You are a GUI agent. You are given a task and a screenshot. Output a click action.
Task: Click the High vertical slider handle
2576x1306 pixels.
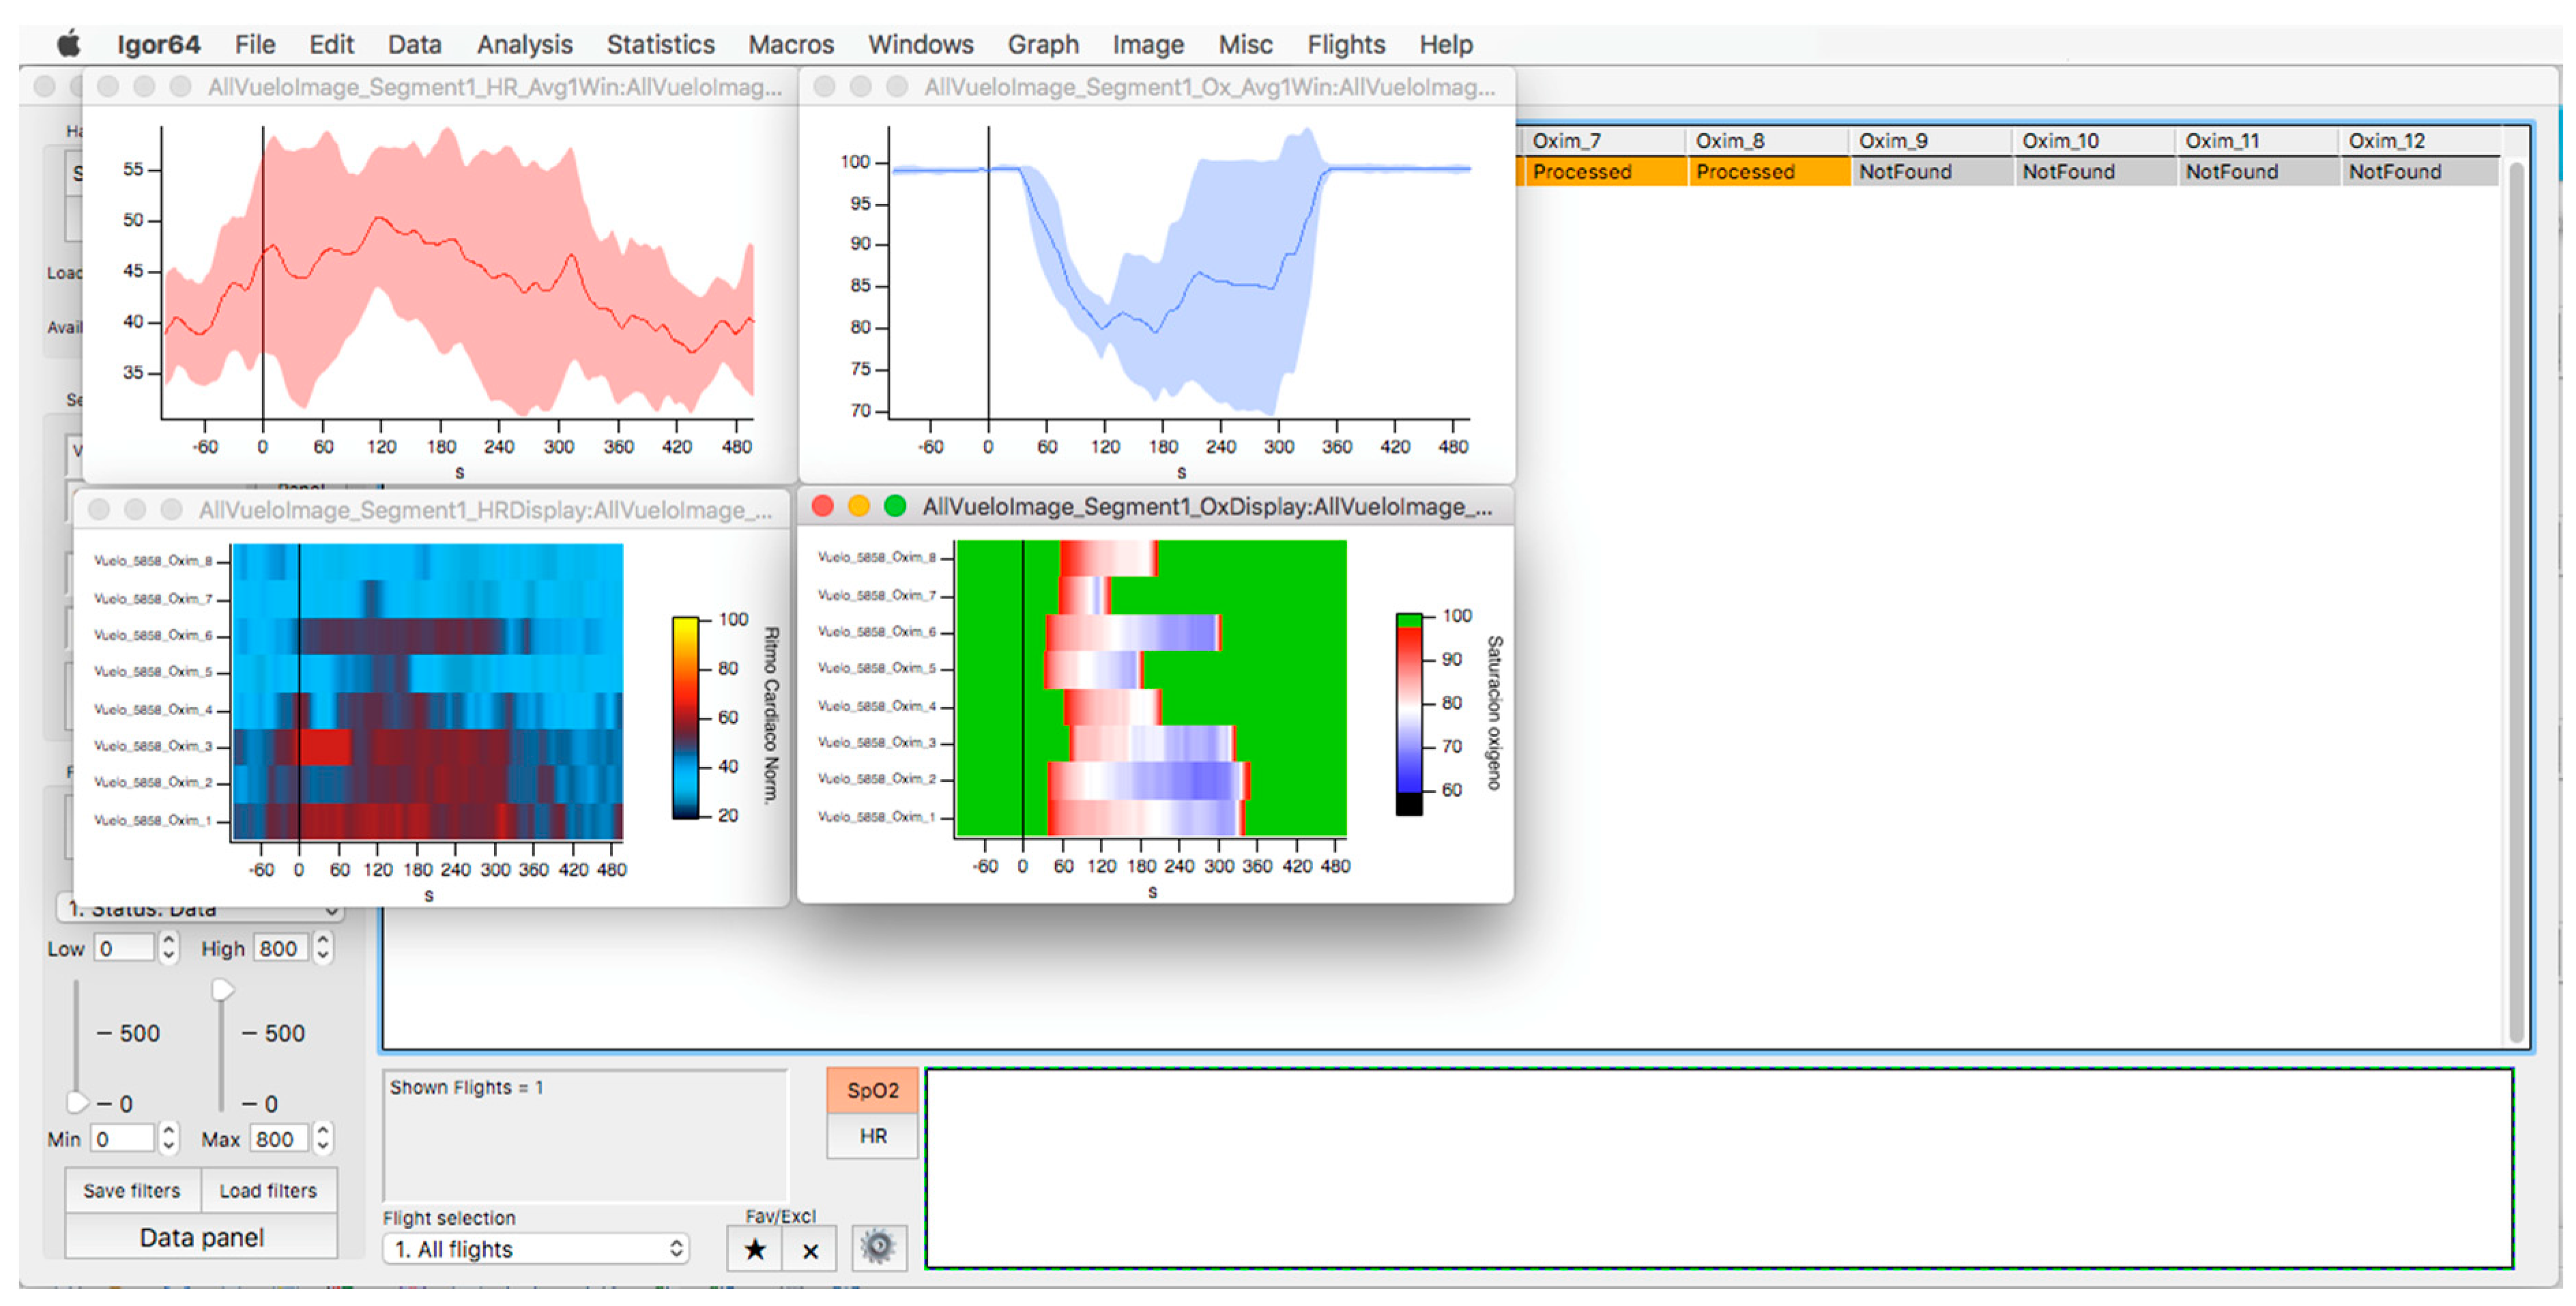coord(222,990)
